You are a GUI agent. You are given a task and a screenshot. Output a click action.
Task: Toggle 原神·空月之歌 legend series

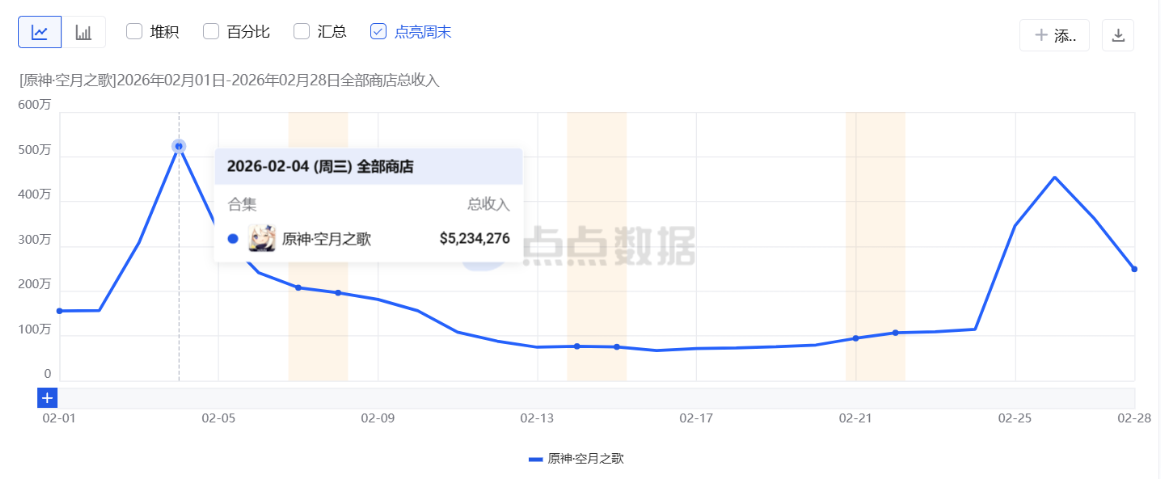[576, 459]
